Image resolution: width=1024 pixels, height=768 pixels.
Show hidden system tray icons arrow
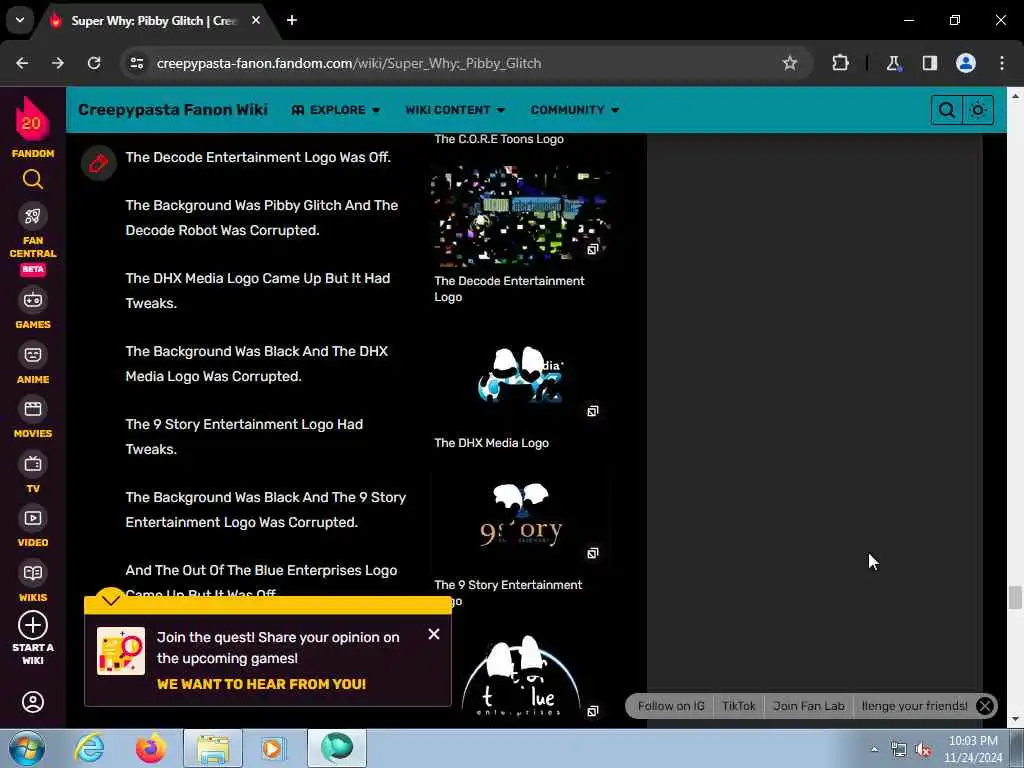pos(874,750)
